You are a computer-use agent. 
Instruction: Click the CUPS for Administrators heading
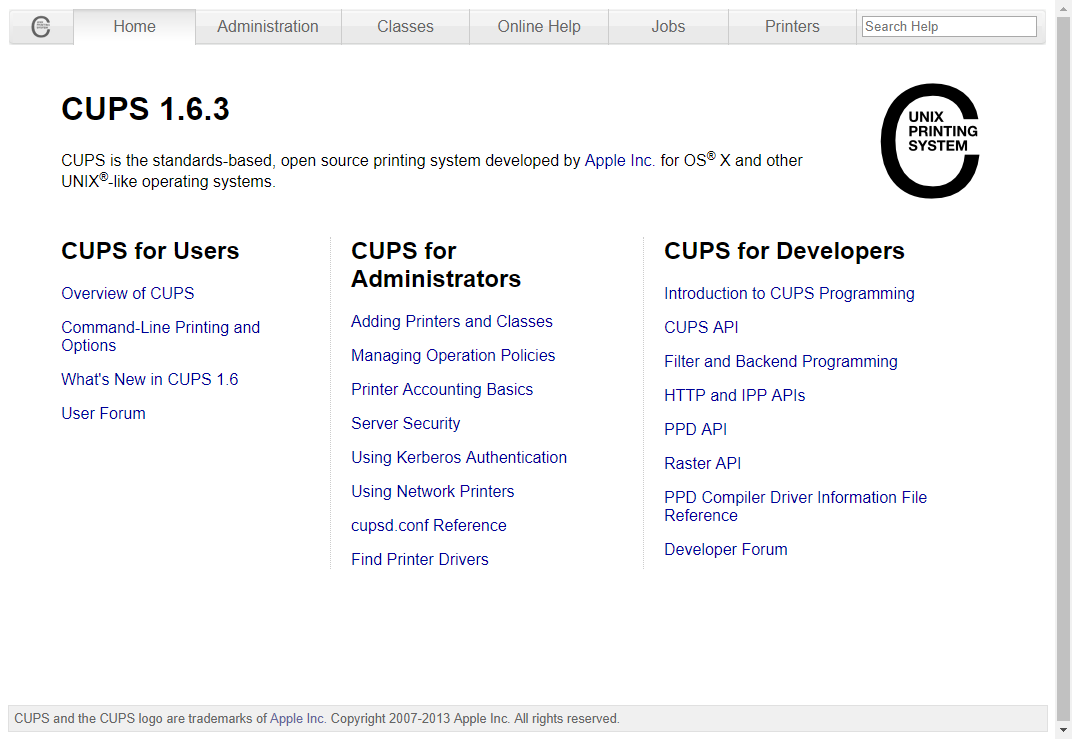click(436, 265)
